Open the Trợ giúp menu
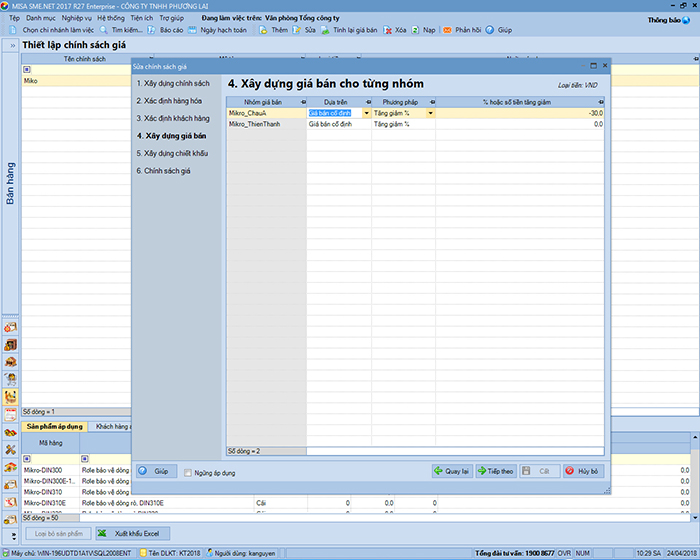 (x=172, y=18)
